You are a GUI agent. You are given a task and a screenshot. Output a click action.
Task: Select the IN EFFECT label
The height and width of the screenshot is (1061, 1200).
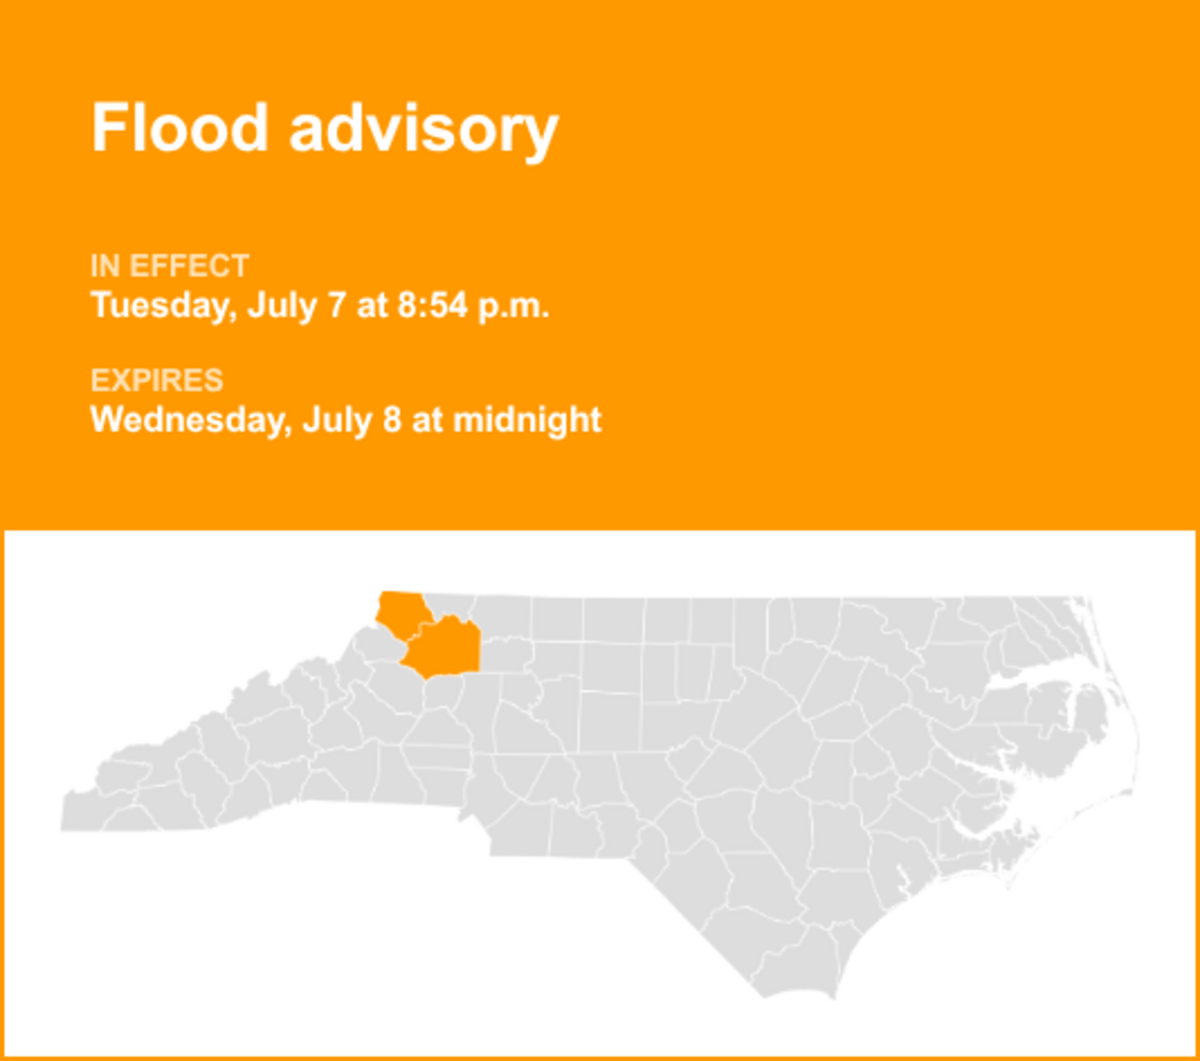tap(170, 267)
